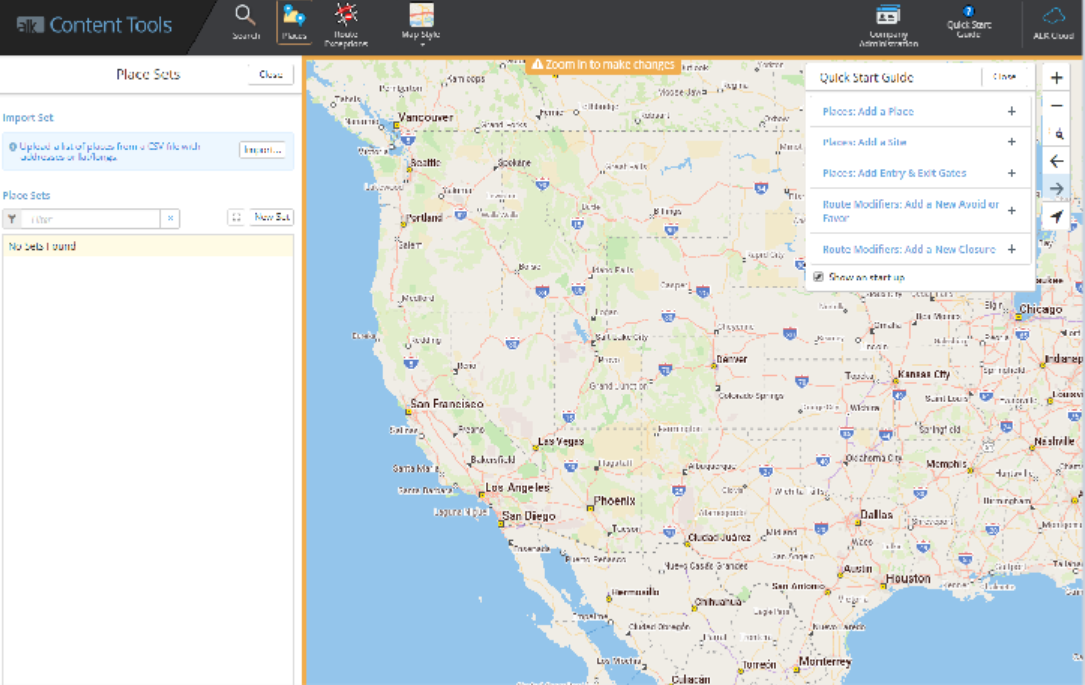1085x685 pixels.
Task: Go to previous map view with left arrow
Action: click(1056, 162)
